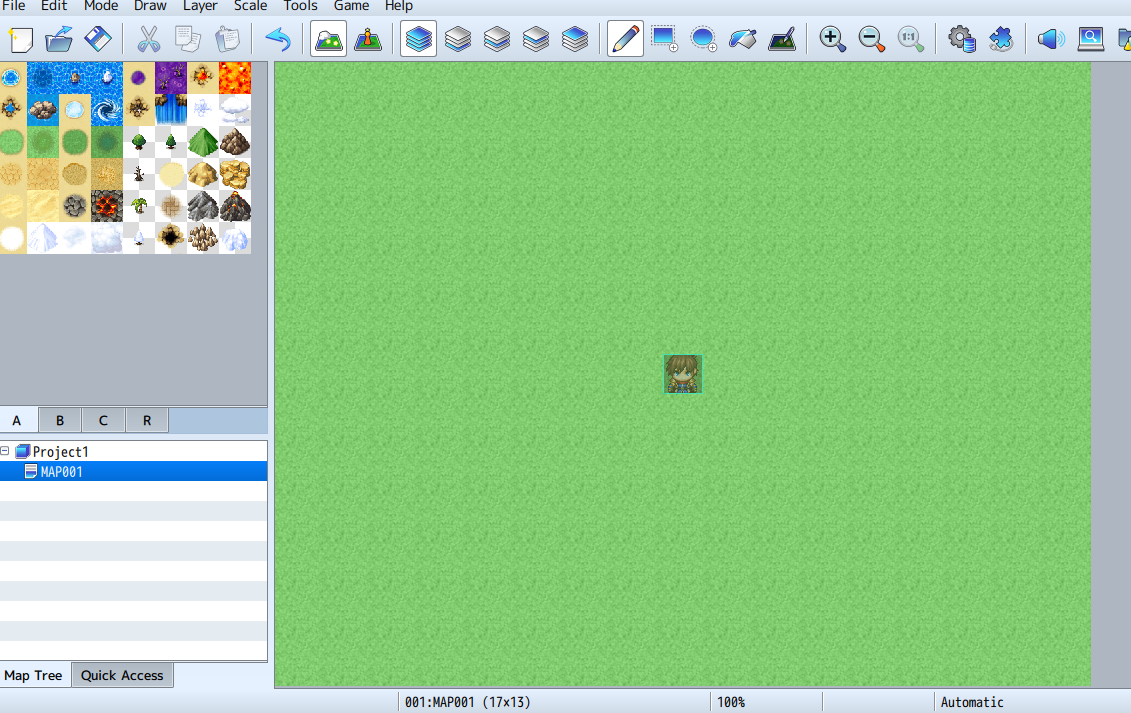This screenshot has width=1131, height=713.
Task: Open the Mode menu
Action: click(x=101, y=6)
